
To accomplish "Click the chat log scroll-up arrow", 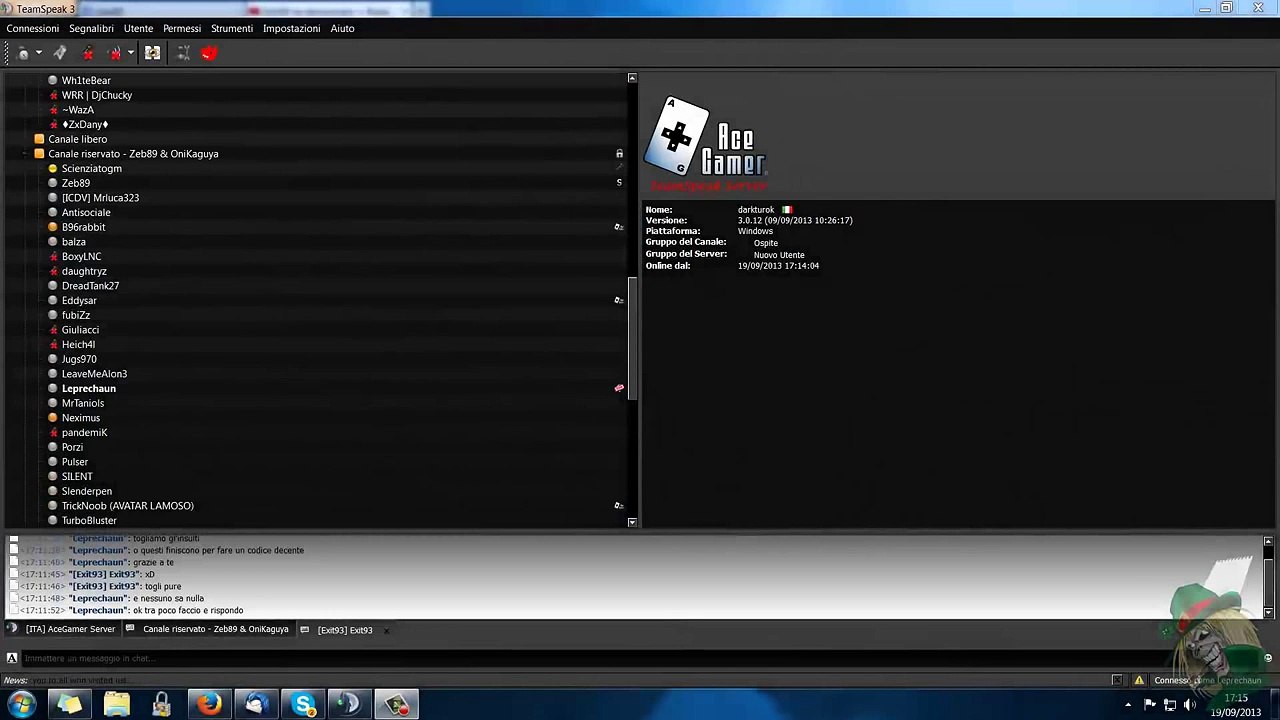I will tap(1268, 542).
